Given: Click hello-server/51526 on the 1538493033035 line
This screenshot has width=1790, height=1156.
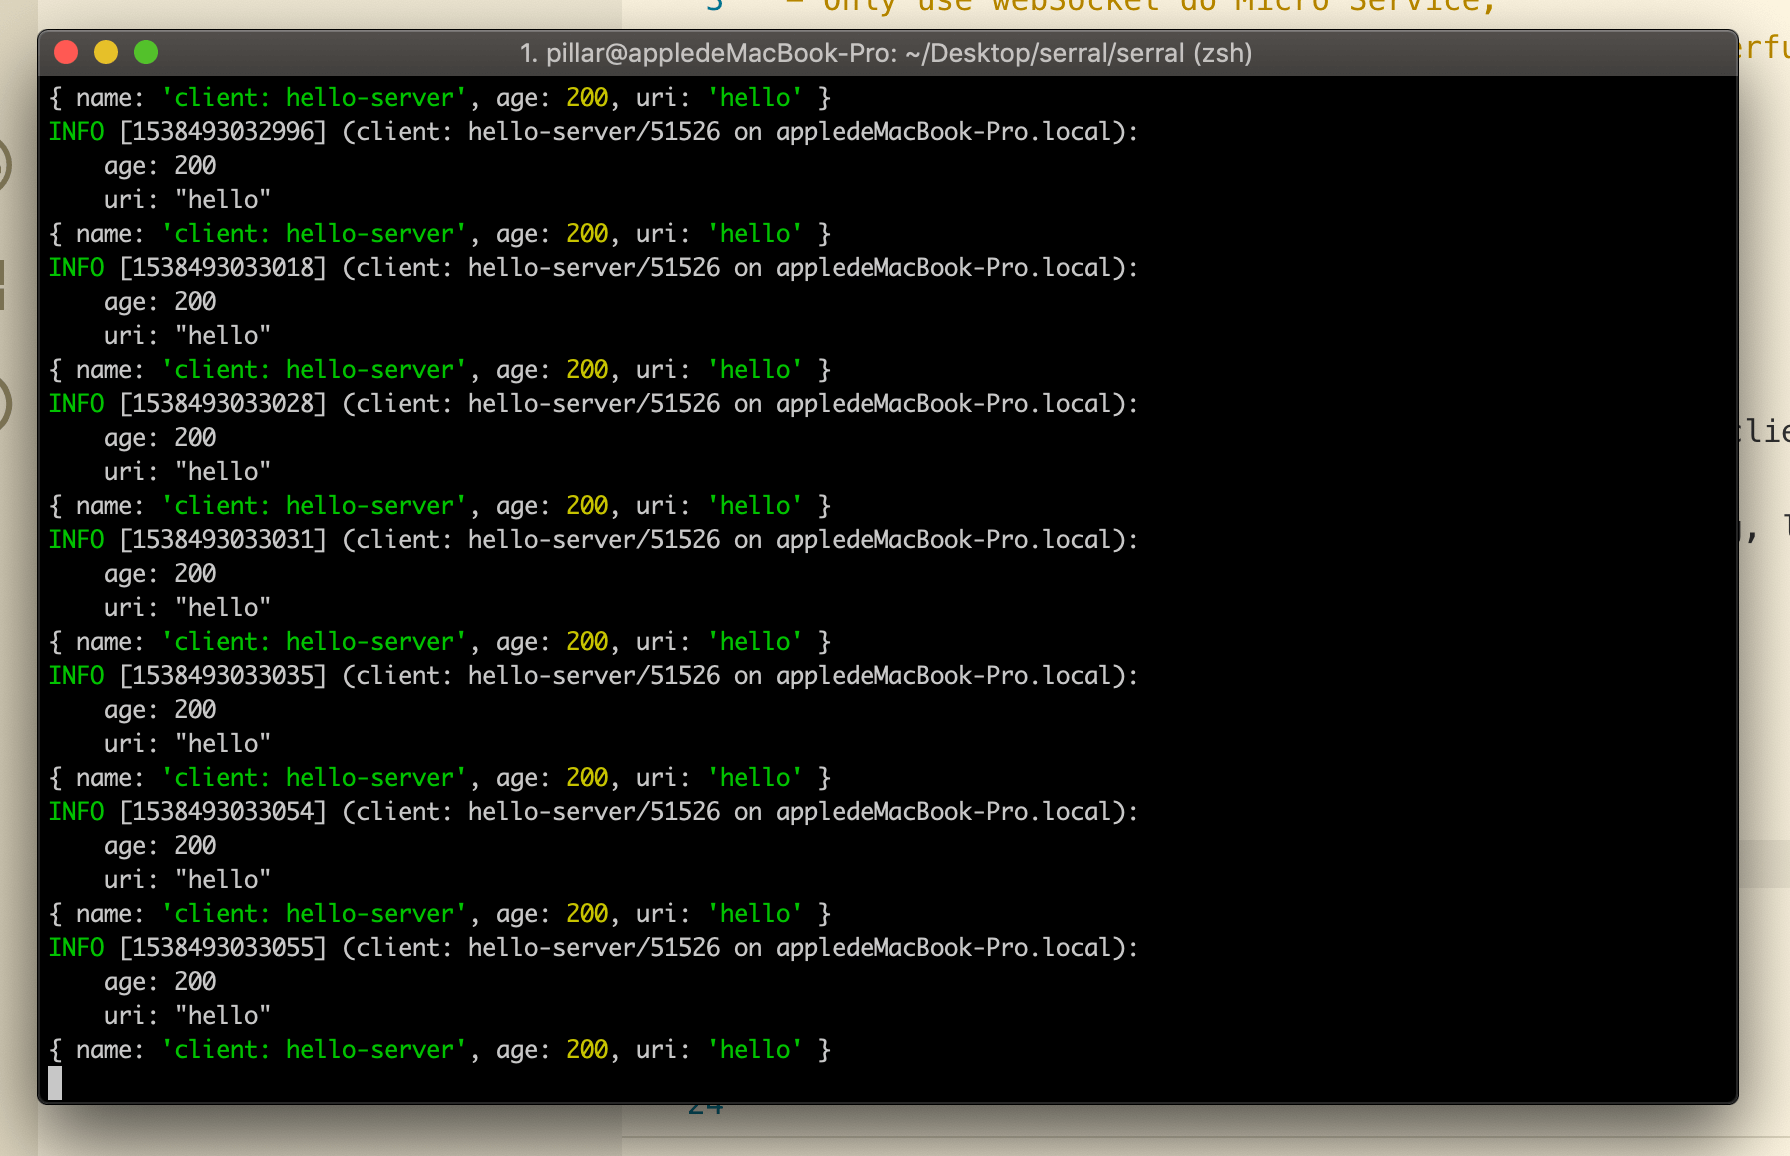Looking at the screenshot, I should (x=594, y=676).
